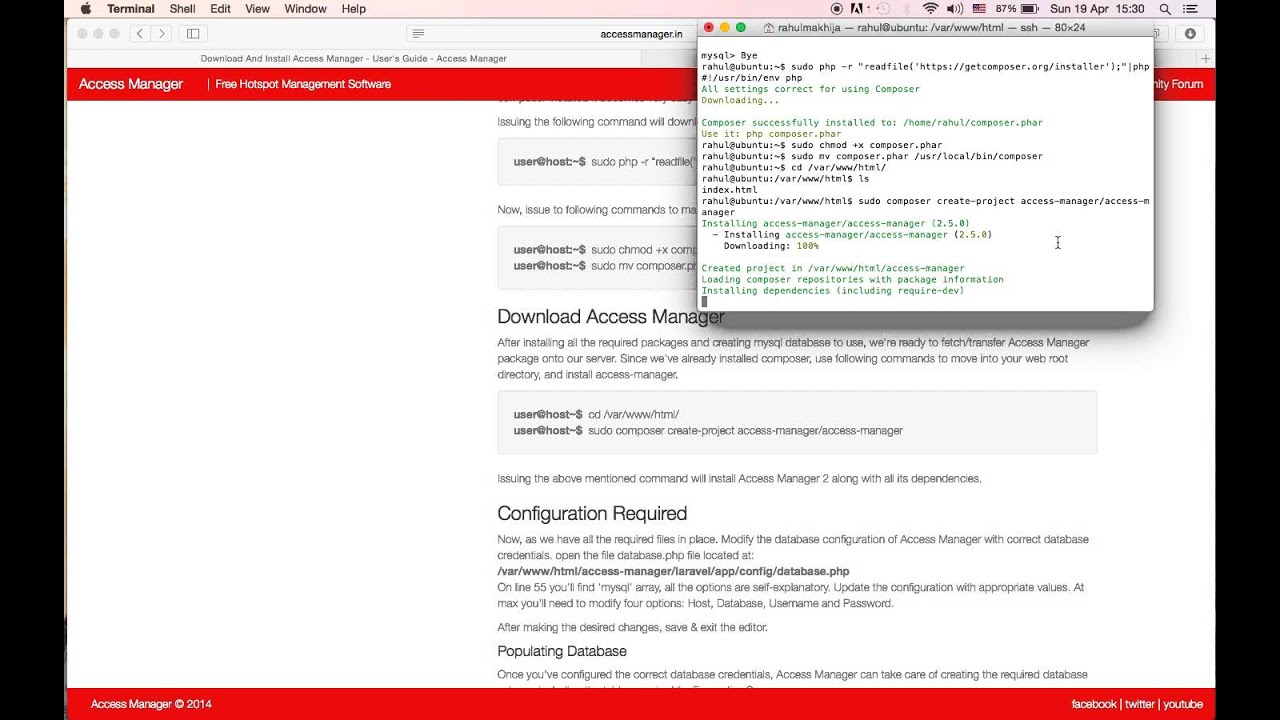
Task: Open the volume control icon
Action: (954, 9)
